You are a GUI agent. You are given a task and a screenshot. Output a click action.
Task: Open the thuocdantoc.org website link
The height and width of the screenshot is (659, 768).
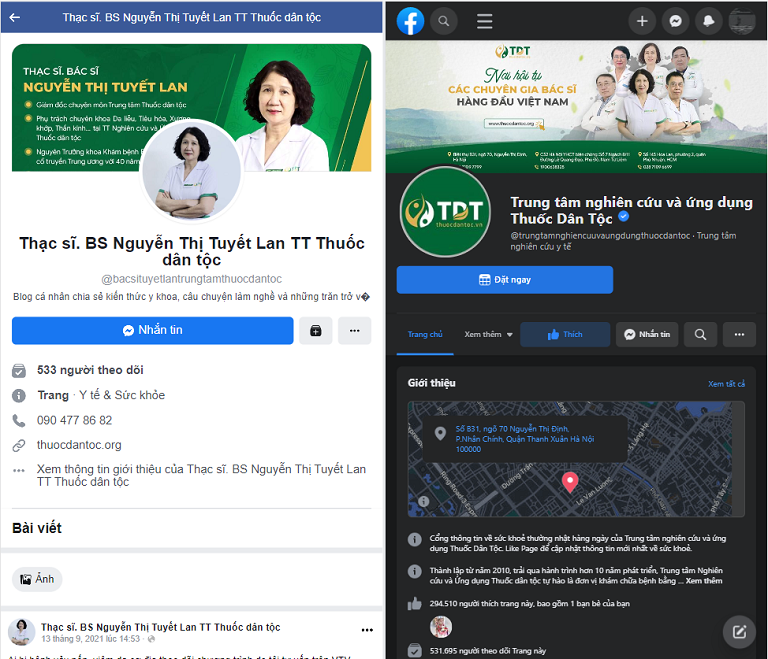click(x=79, y=445)
